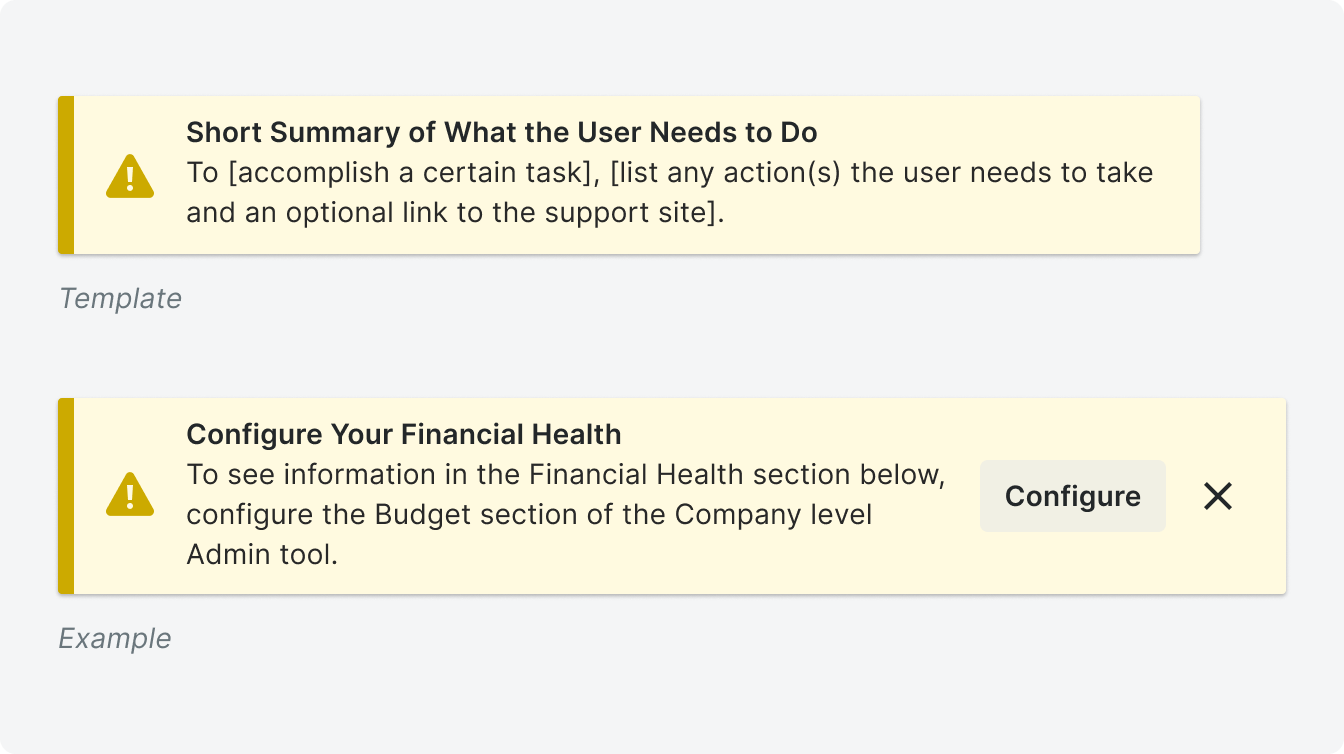Image resolution: width=1344 pixels, height=754 pixels.
Task: Select the 'Configure Your Financial Health' heading
Action: pos(404,434)
